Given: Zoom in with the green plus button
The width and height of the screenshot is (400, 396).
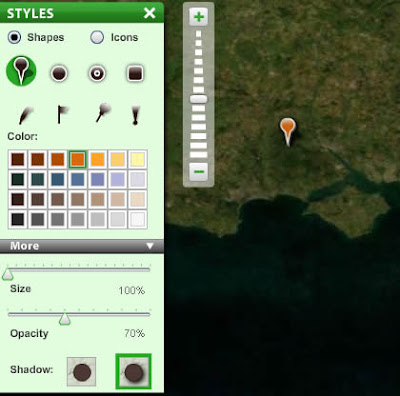Looking at the screenshot, I should tap(199, 16).
